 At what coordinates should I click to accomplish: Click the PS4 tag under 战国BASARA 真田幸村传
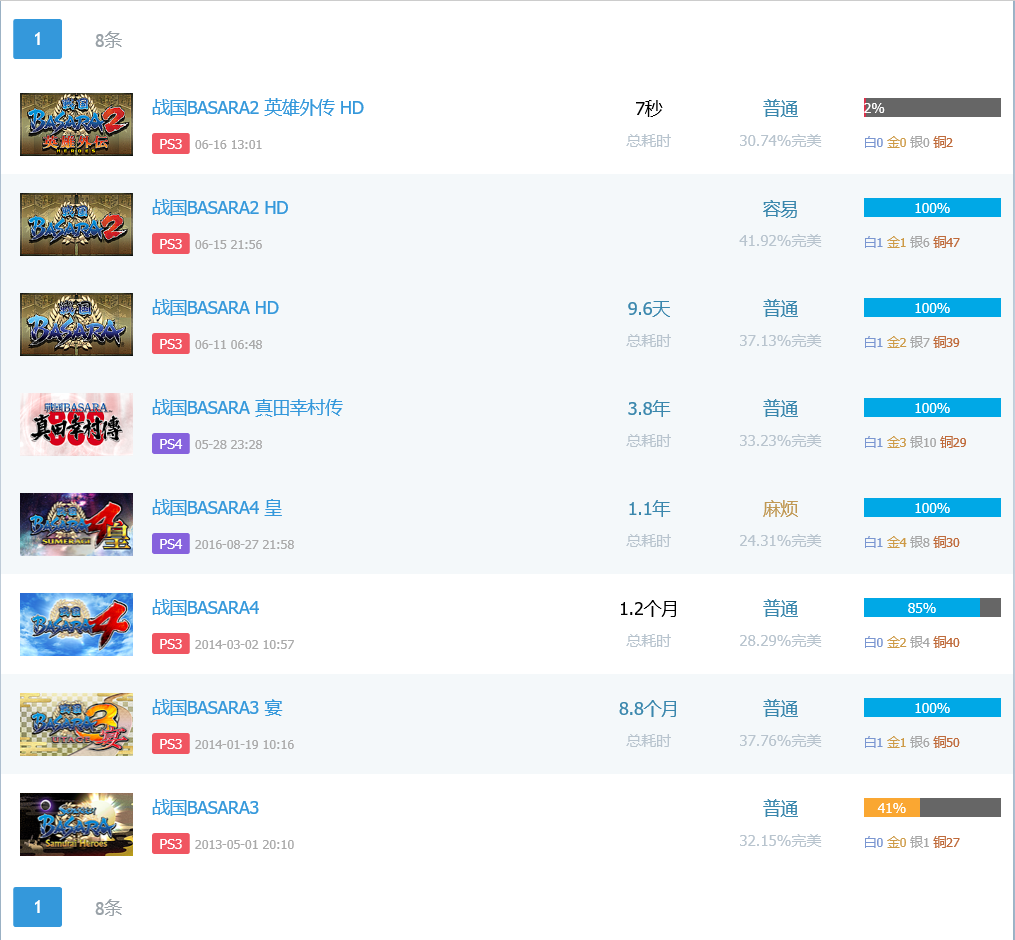(170, 444)
